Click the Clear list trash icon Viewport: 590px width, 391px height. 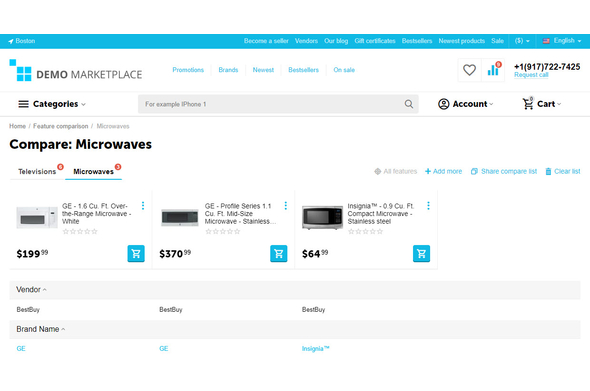548,172
